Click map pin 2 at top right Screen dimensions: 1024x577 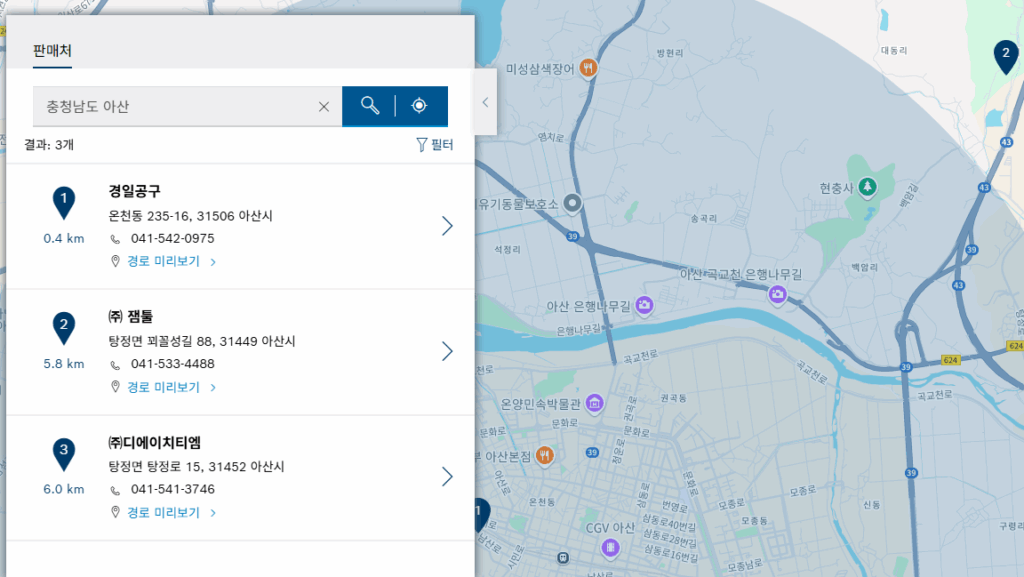coord(1006,56)
